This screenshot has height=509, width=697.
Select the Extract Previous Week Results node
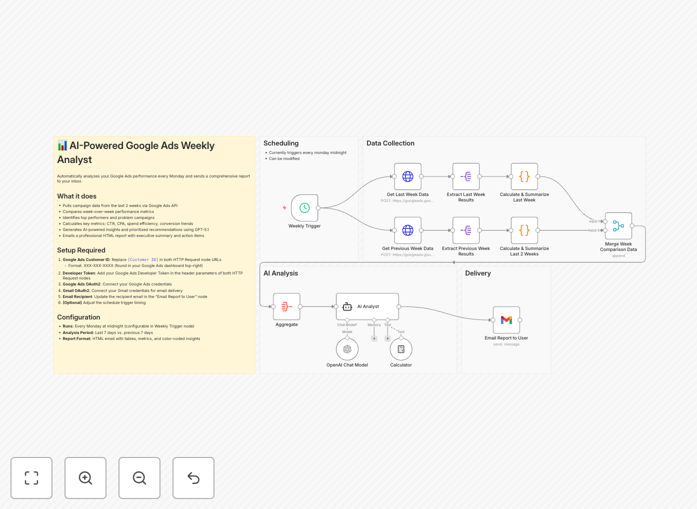click(x=466, y=230)
